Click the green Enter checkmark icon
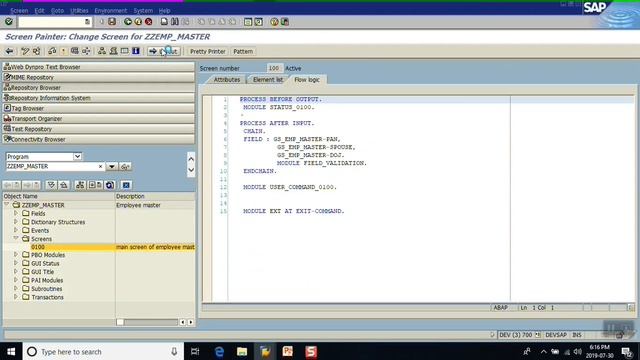The image size is (640, 360). tap(9, 22)
